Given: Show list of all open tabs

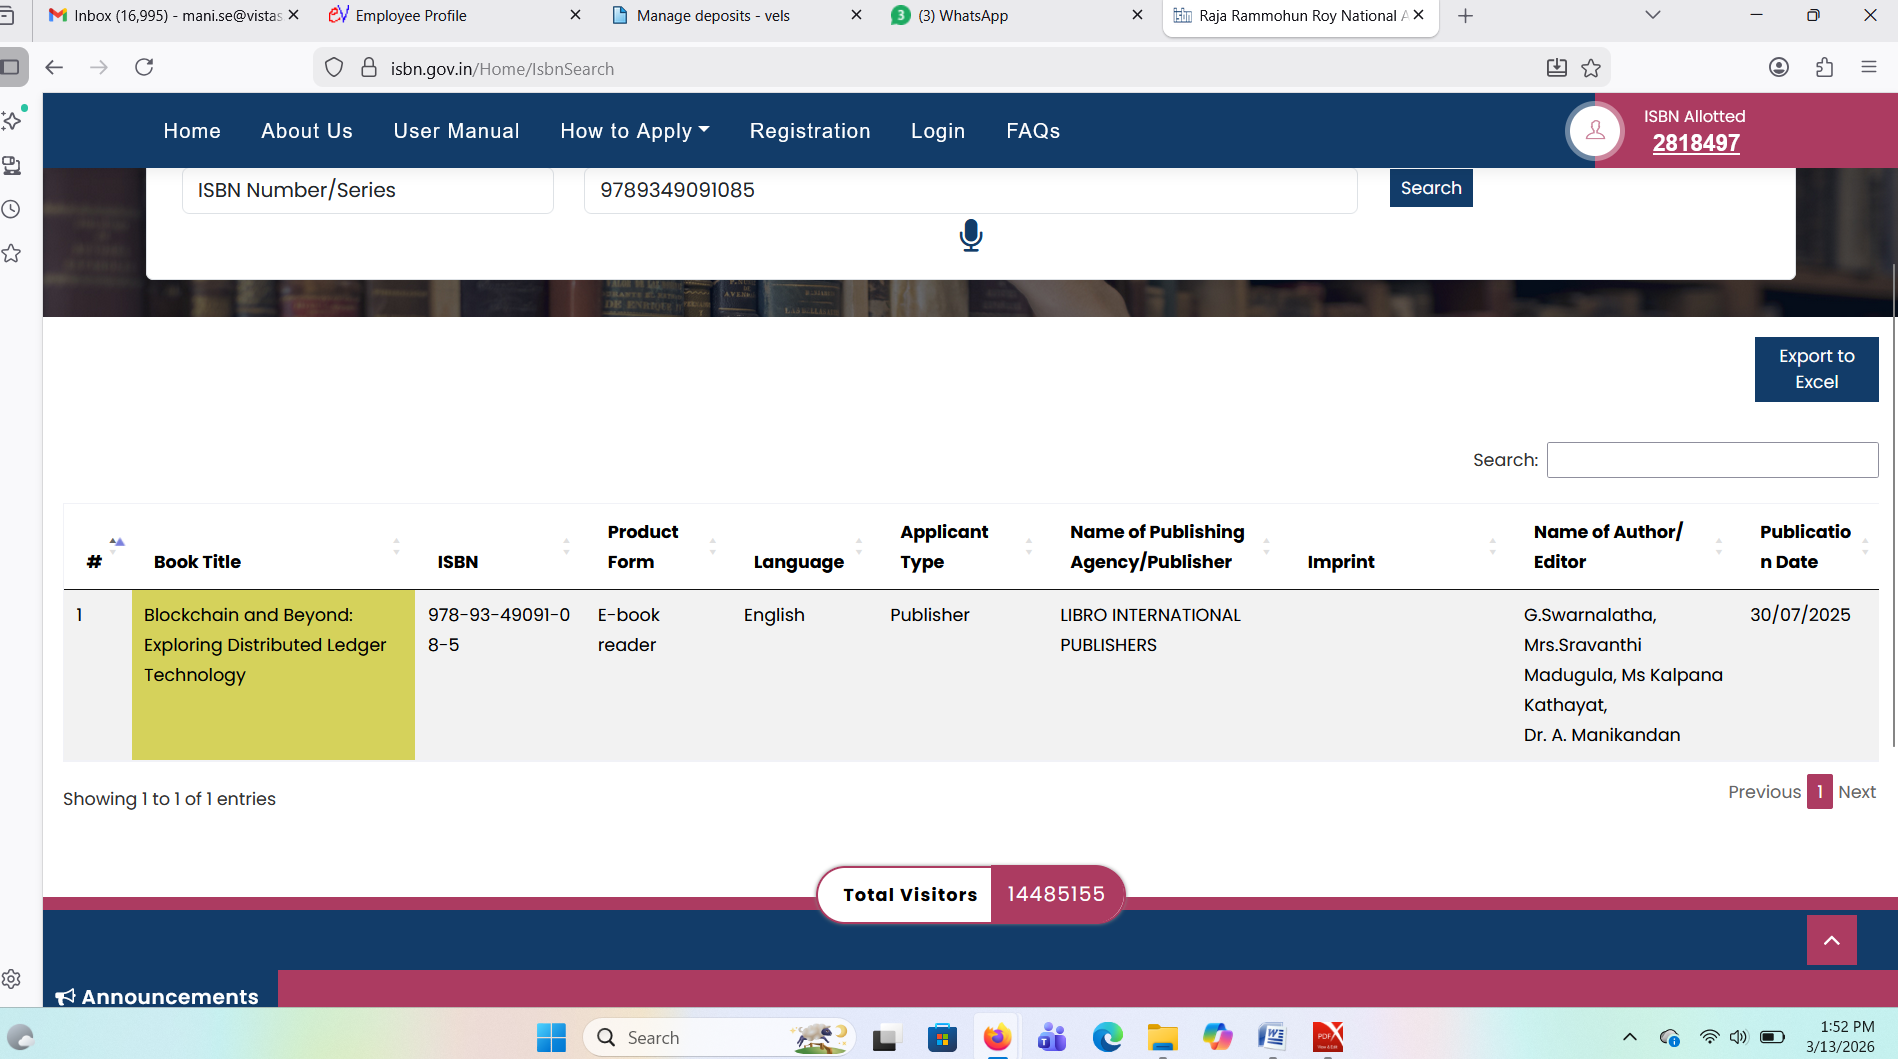Looking at the screenshot, I should [x=1652, y=15].
